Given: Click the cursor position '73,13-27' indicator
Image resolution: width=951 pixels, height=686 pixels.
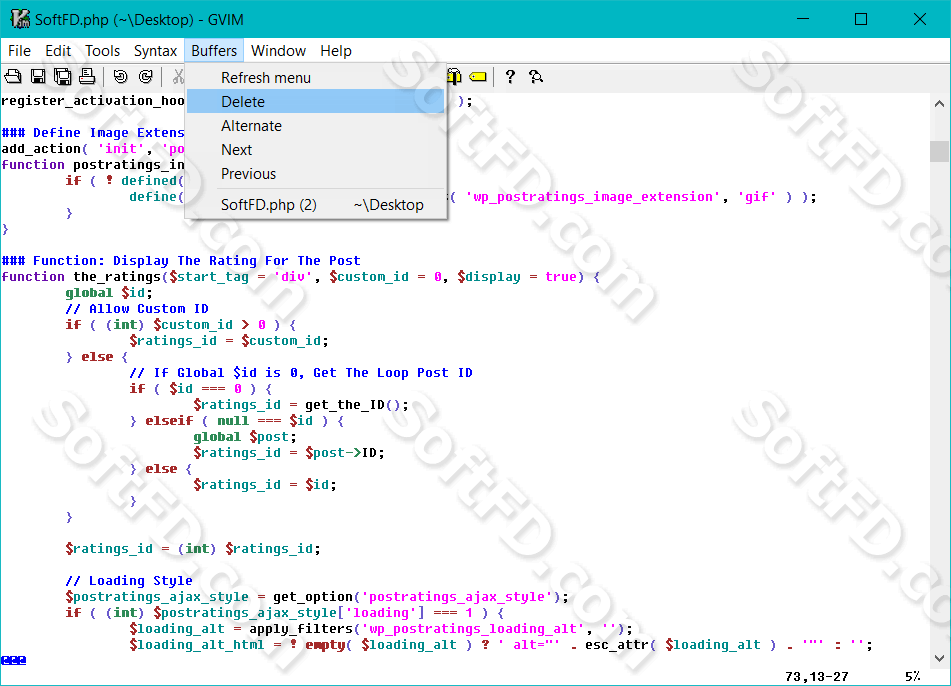Looking at the screenshot, I should tap(816, 676).
